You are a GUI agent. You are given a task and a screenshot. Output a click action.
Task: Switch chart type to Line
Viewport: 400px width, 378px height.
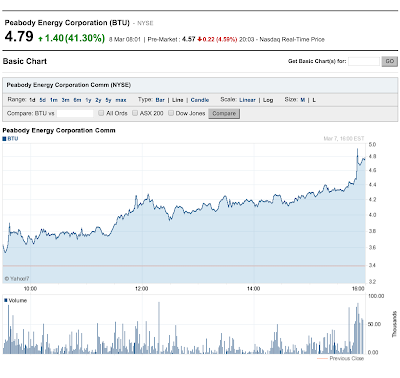[178, 100]
